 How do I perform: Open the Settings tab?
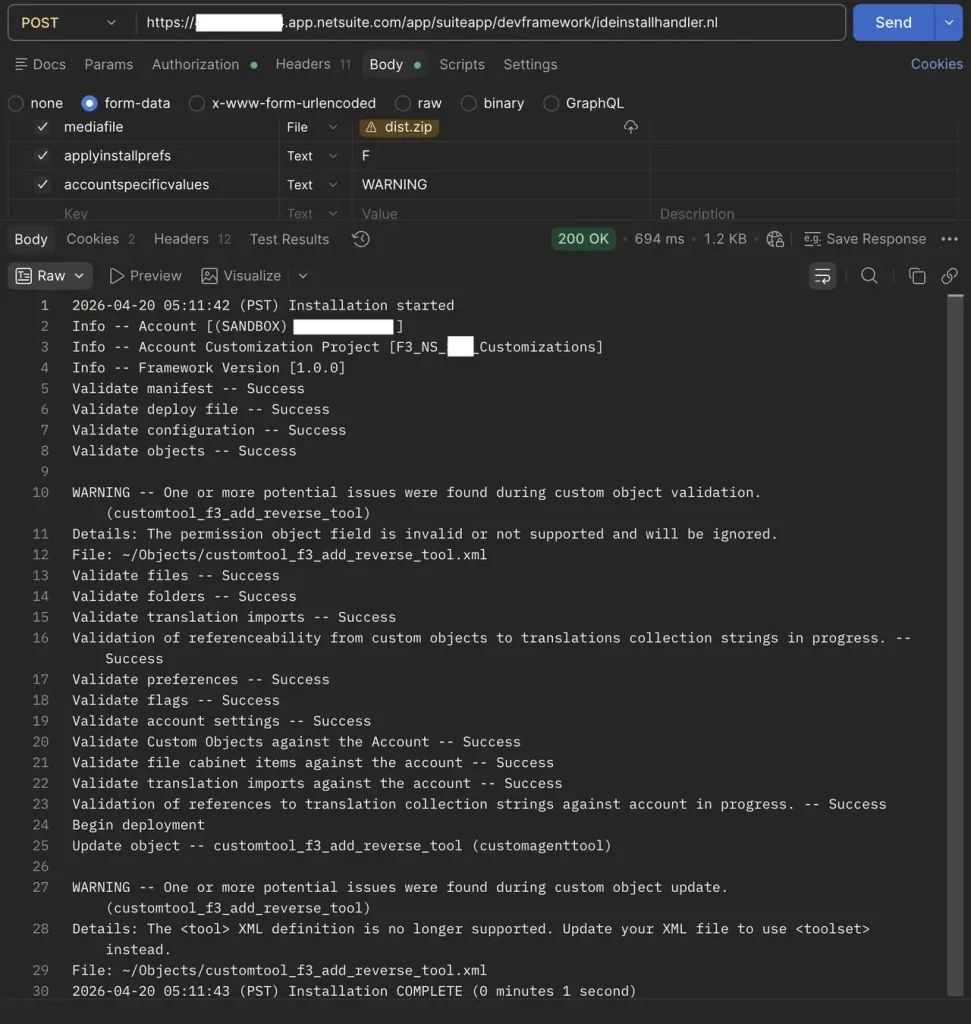[x=530, y=64]
